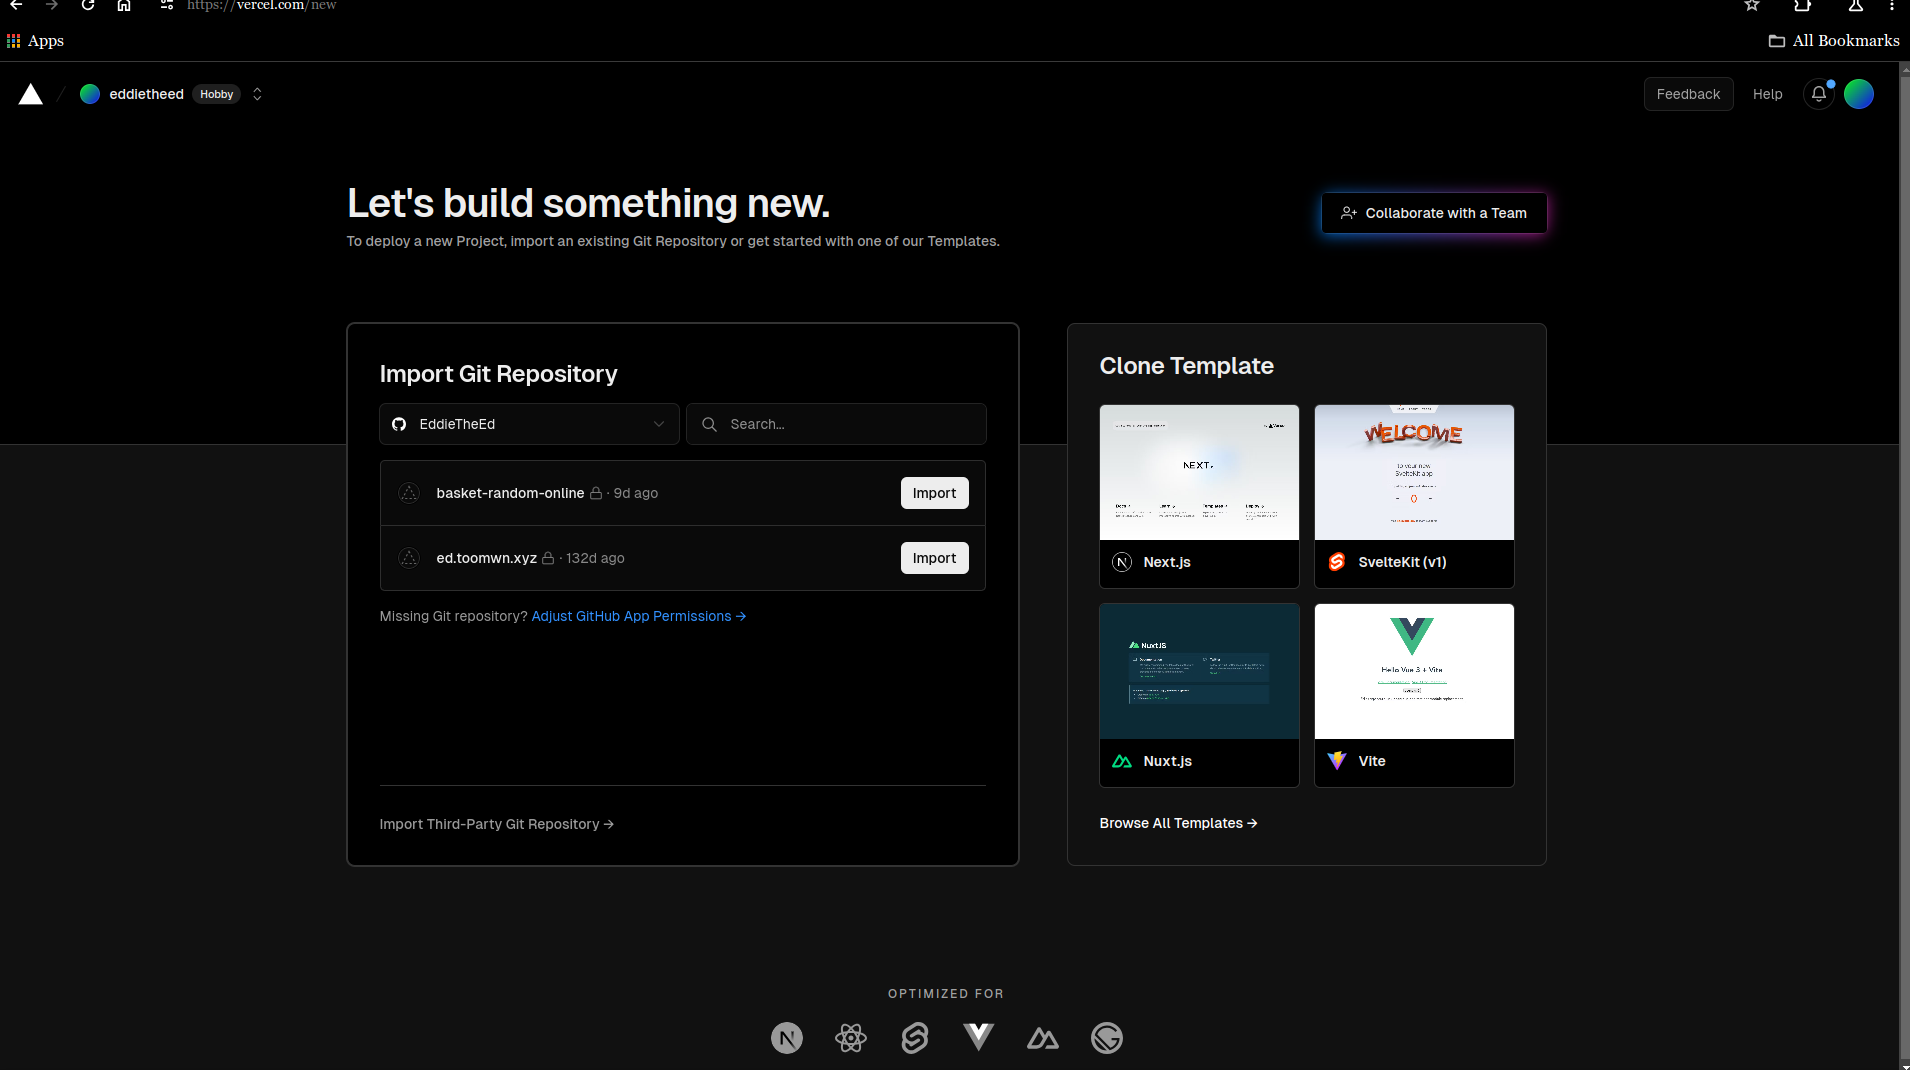Click the Feedback button

pyautogui.click(x=1688, y=94)
